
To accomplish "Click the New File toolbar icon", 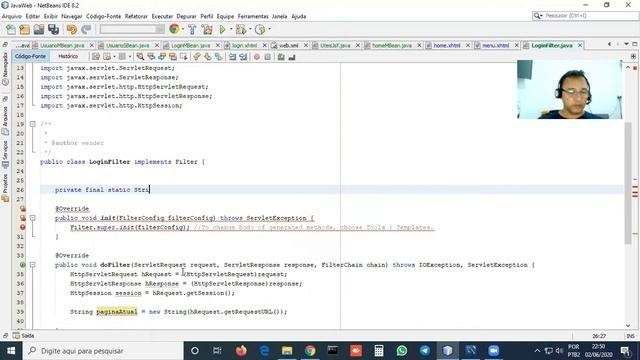I will pyautogui.click(x=11, y=29).
